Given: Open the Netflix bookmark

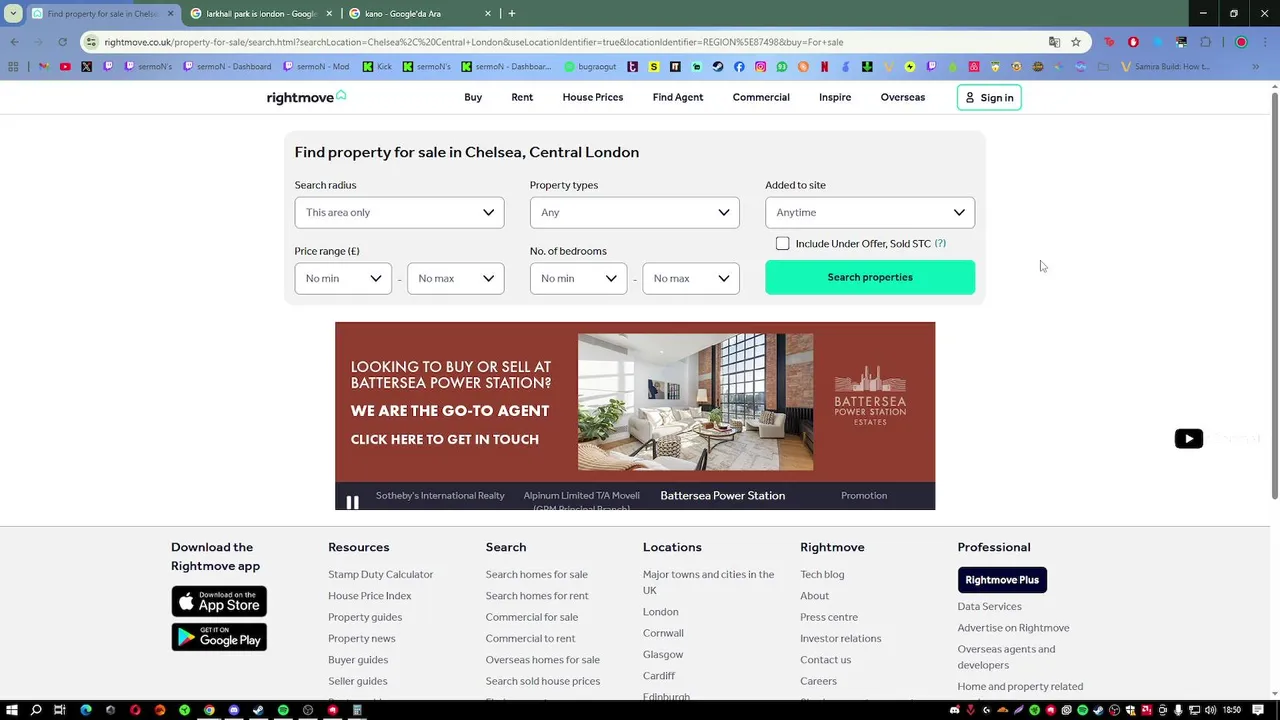Looking at the screenshot, I should 825,67.
